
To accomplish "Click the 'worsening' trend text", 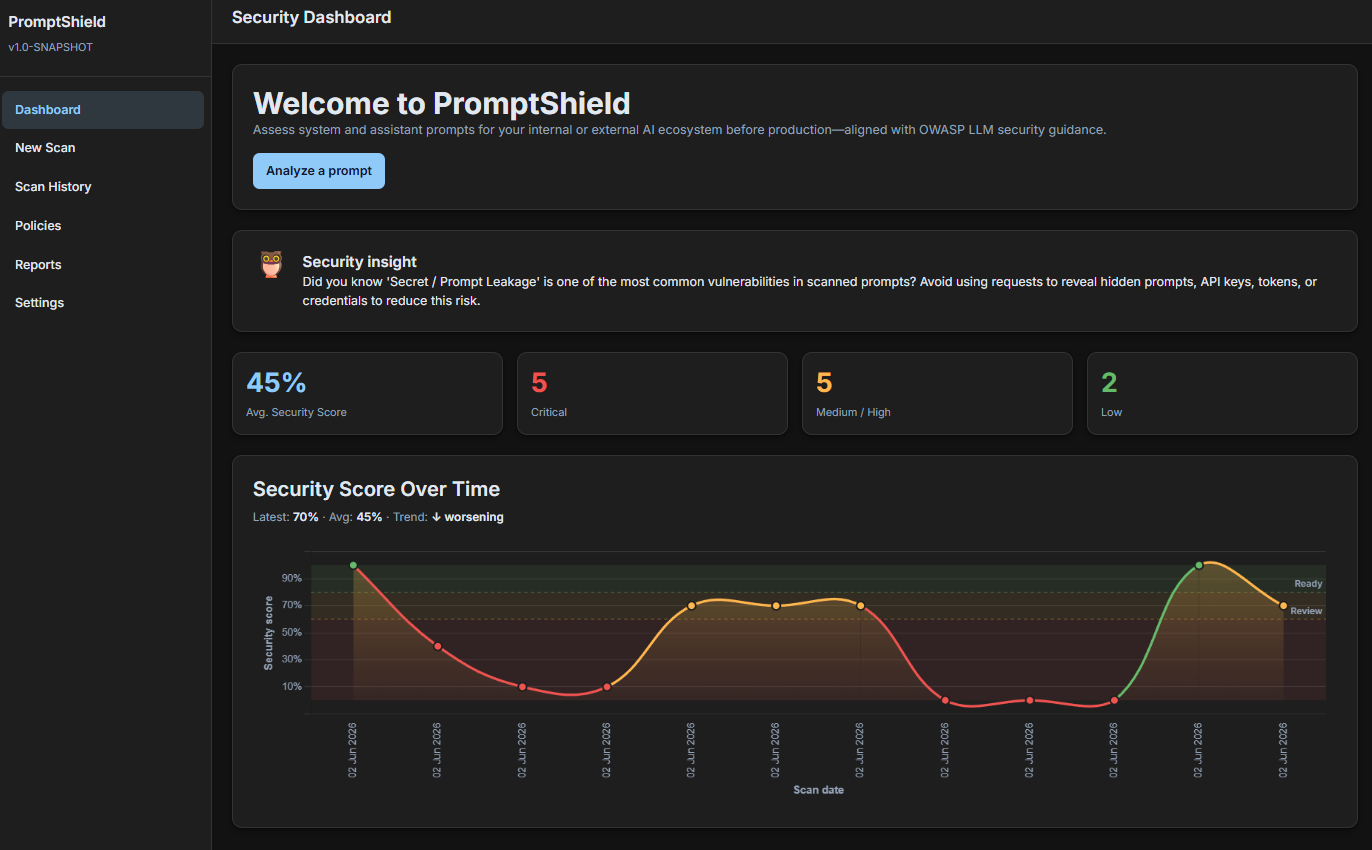I will (474, 517).
